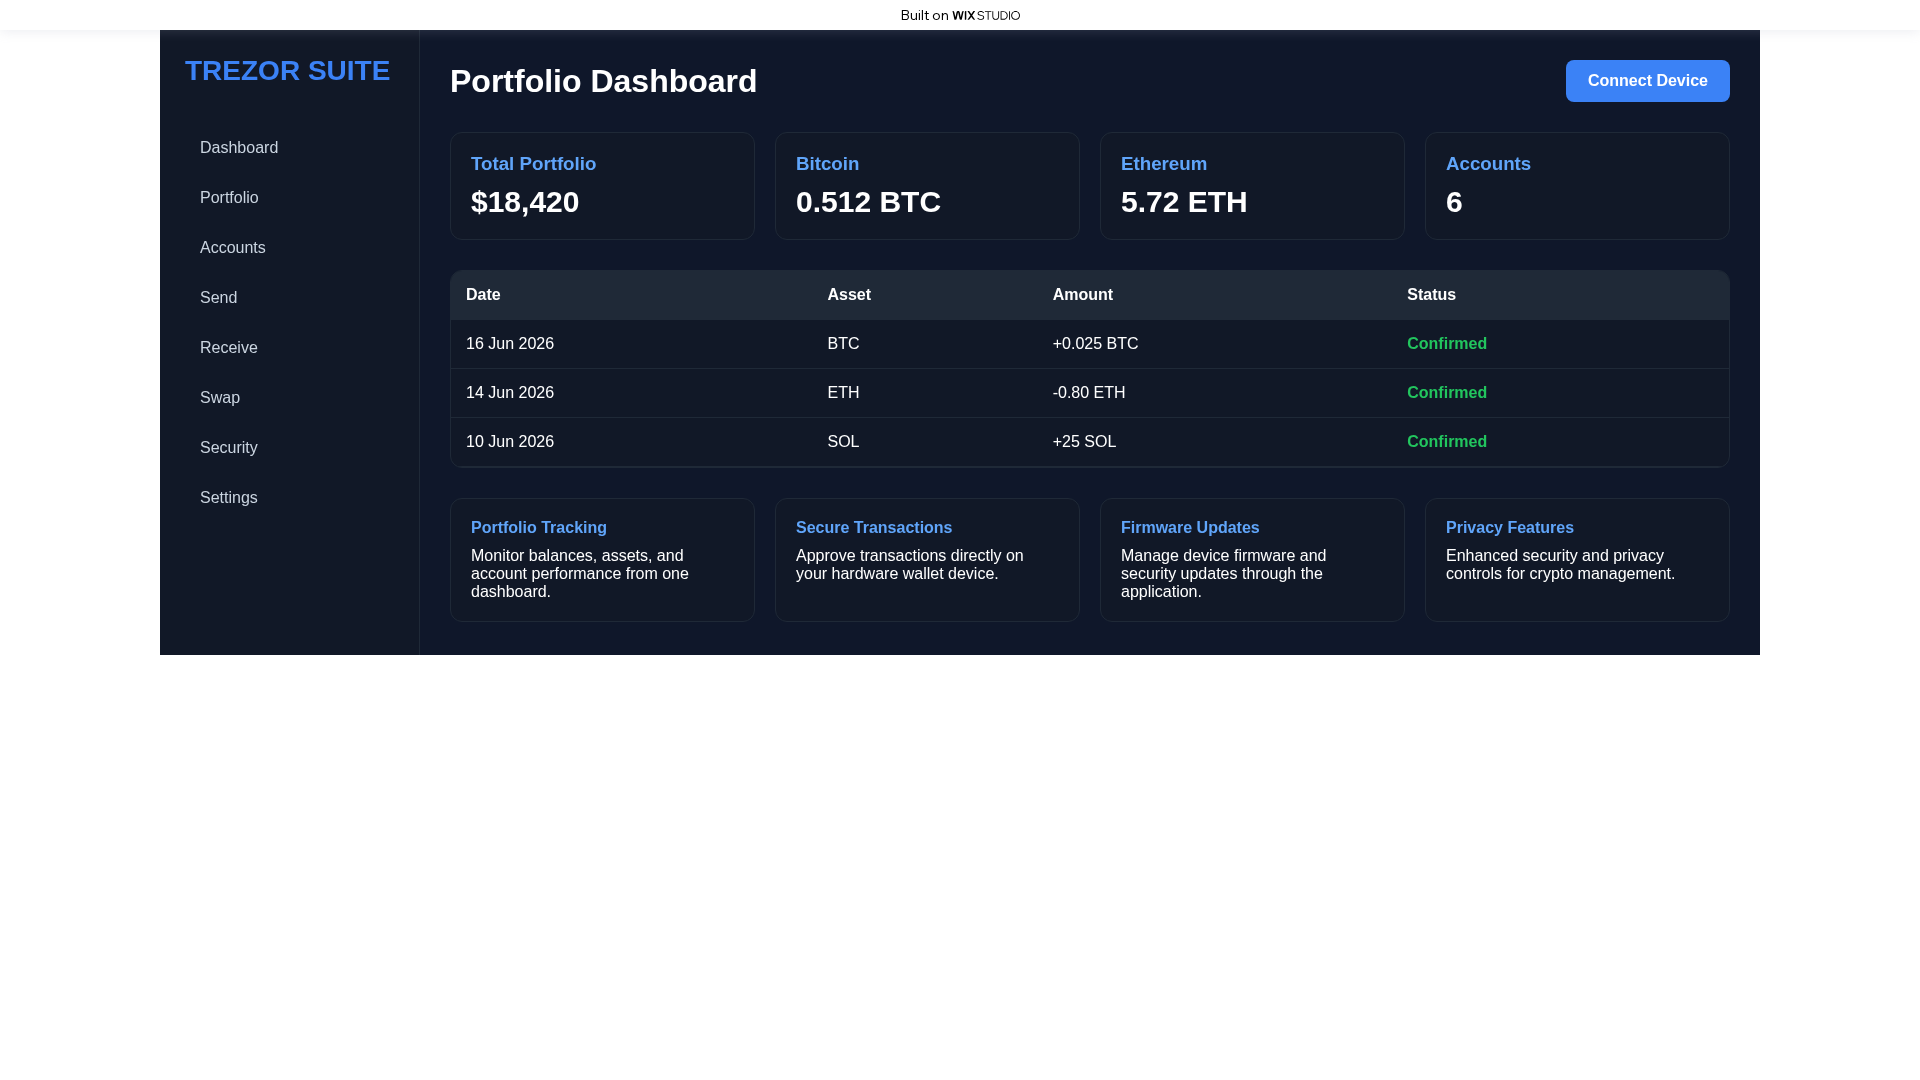The image size is (1920, 1080).
Task: Click Confirmed status in the SOL row
Action: (x=1447, y=442)
